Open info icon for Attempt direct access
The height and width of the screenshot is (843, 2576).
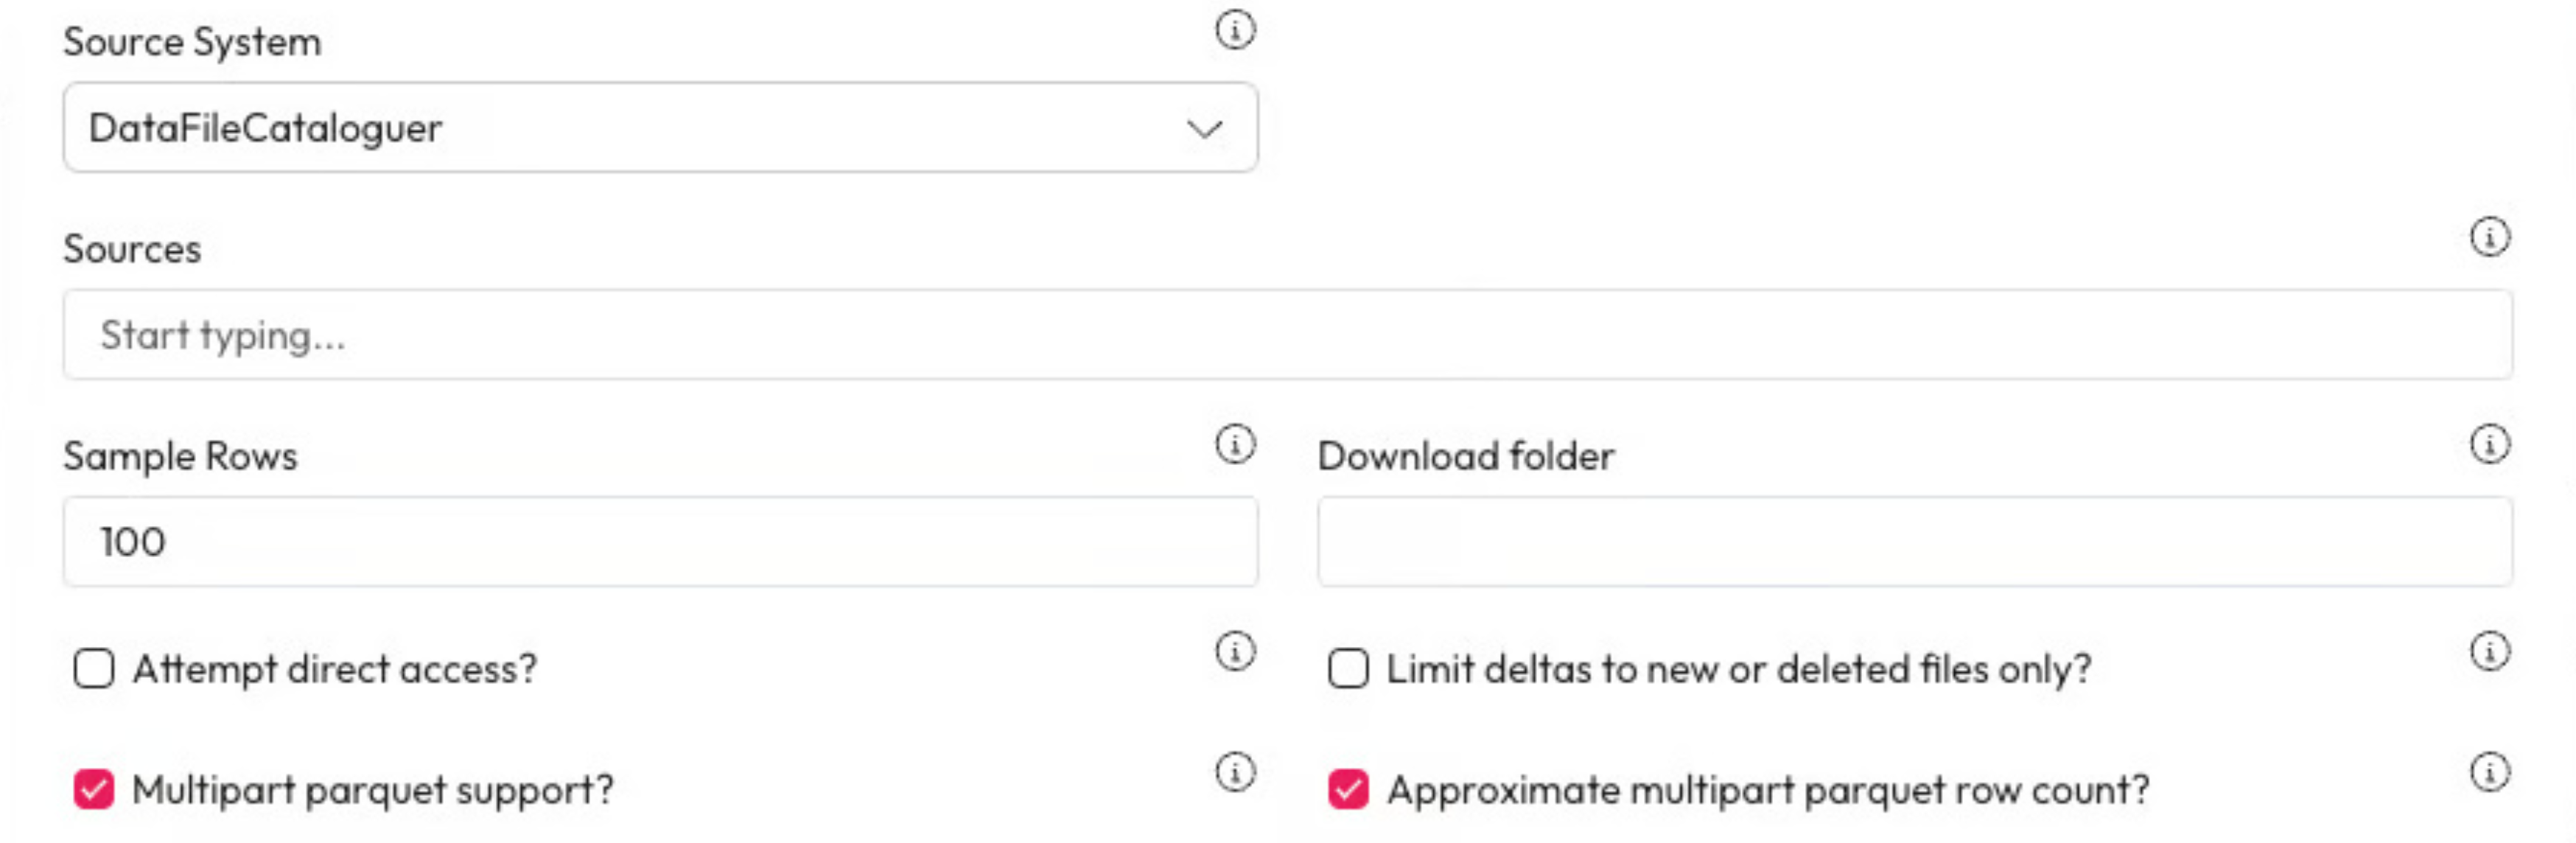click(x=1235, y=651)
